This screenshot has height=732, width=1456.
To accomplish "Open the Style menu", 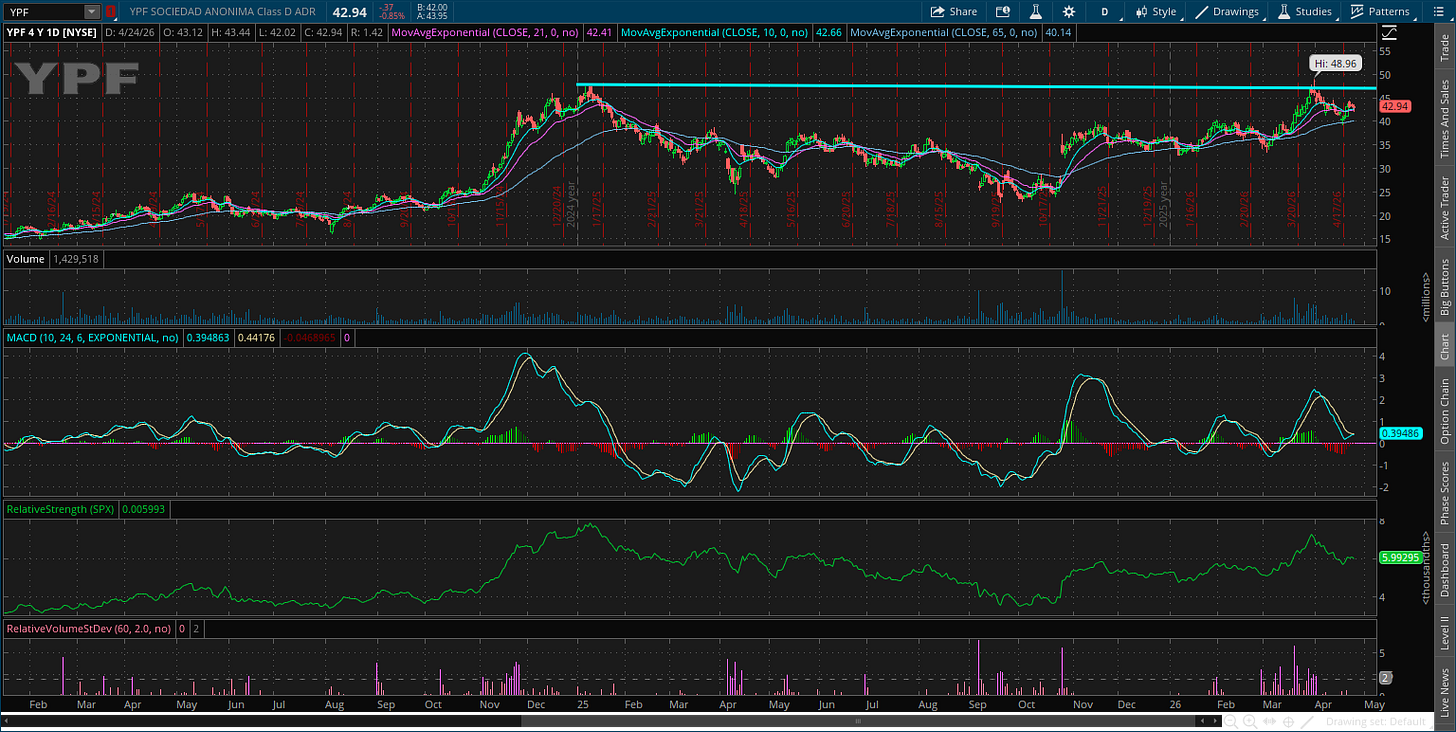I will [x=1155, y=12].
